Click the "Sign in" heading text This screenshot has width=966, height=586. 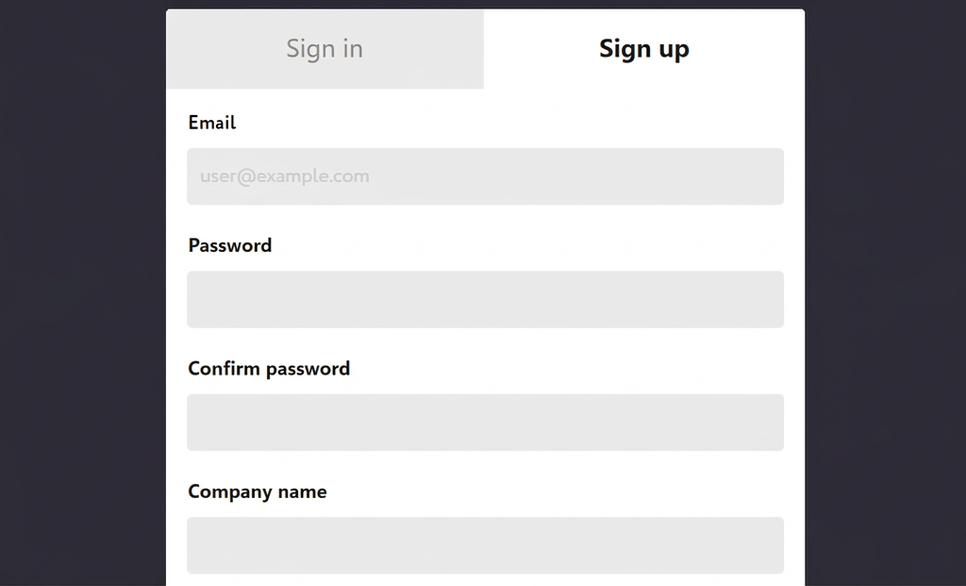coord(325,49)
